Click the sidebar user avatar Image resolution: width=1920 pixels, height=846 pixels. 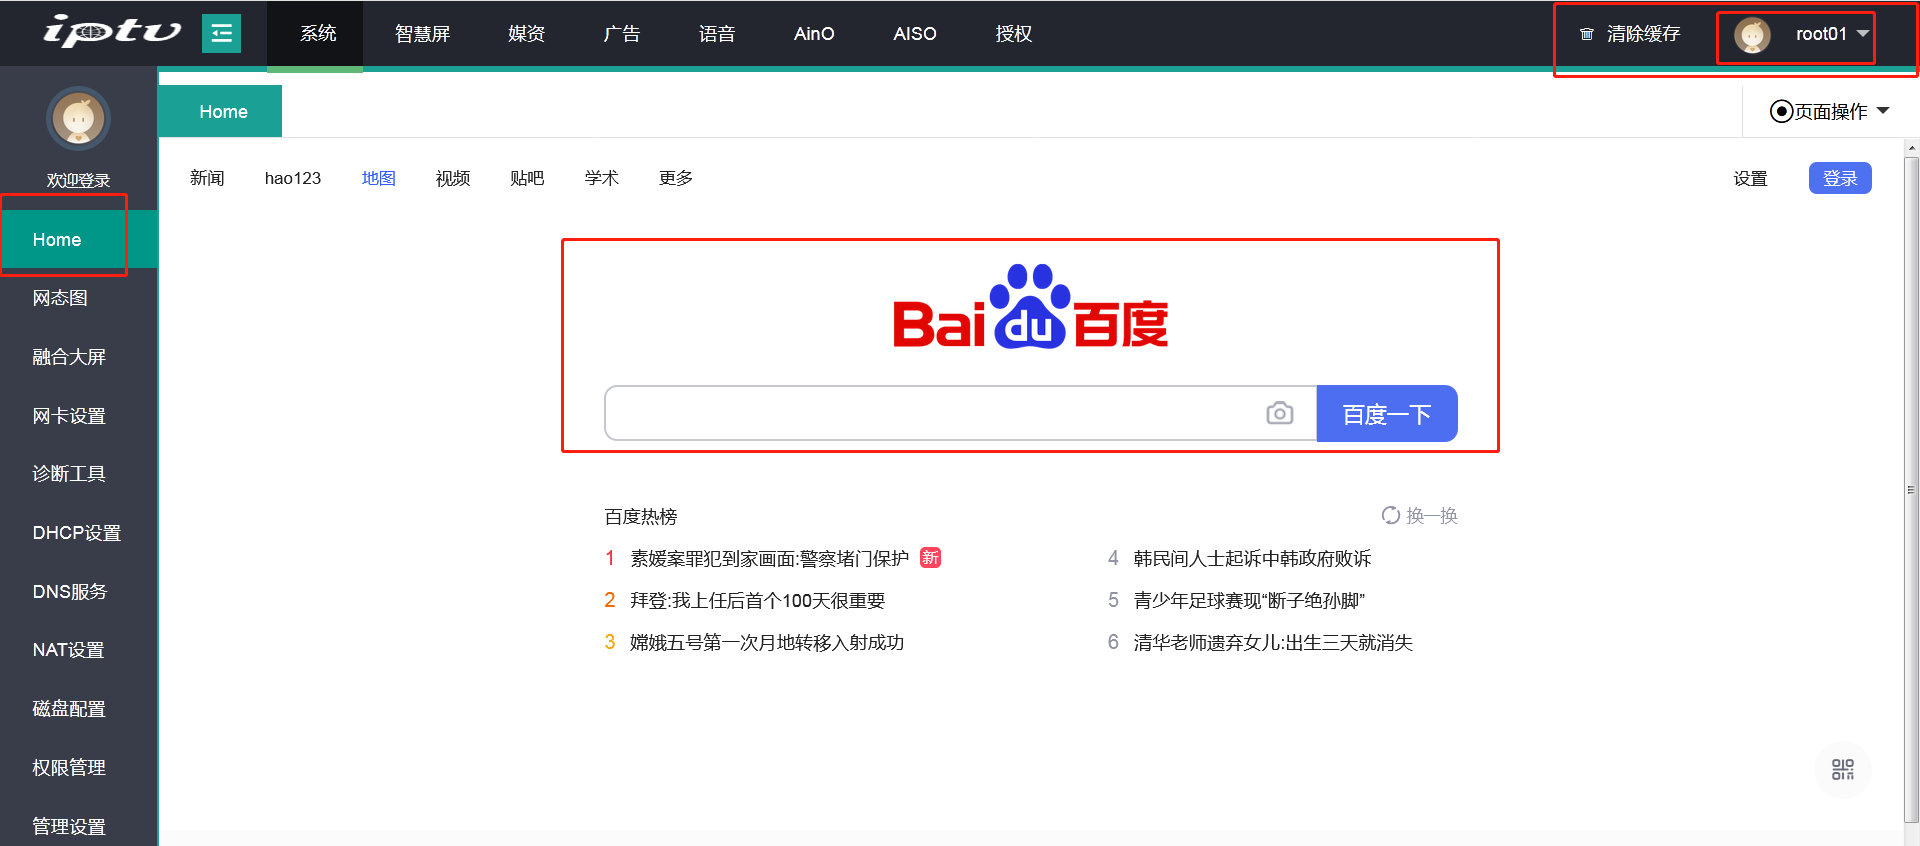(x=78, y=119)
